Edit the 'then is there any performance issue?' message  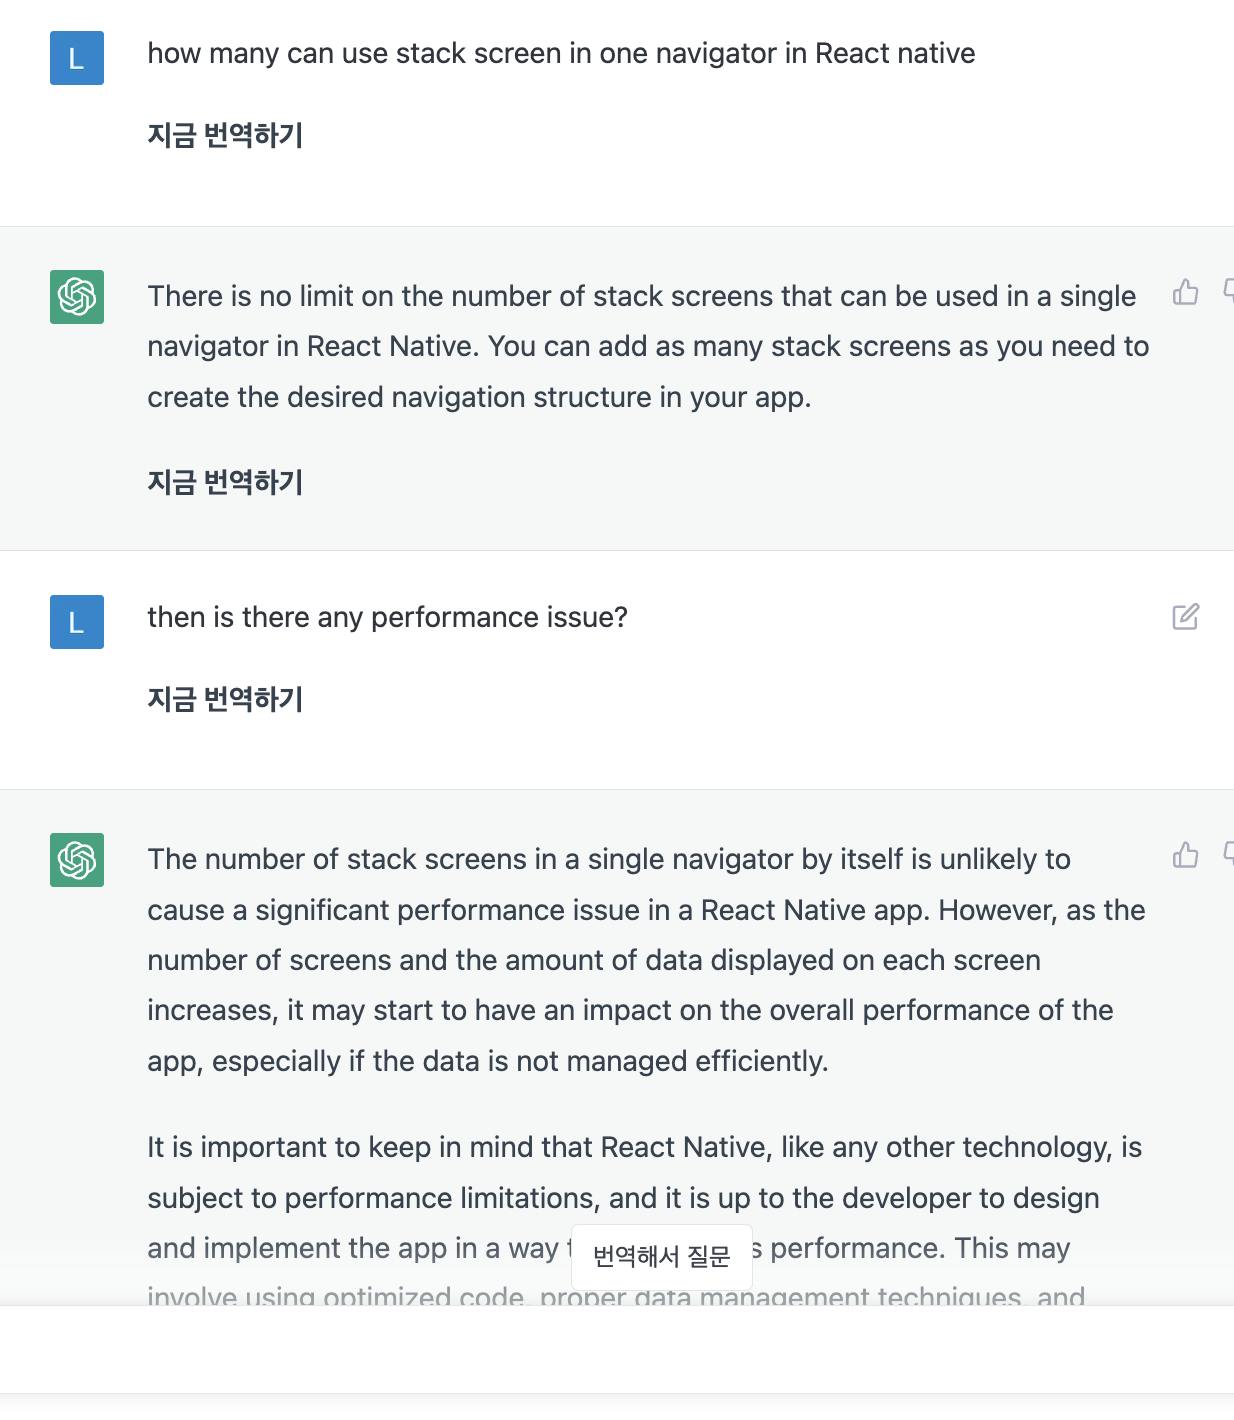coord(1185,617)
